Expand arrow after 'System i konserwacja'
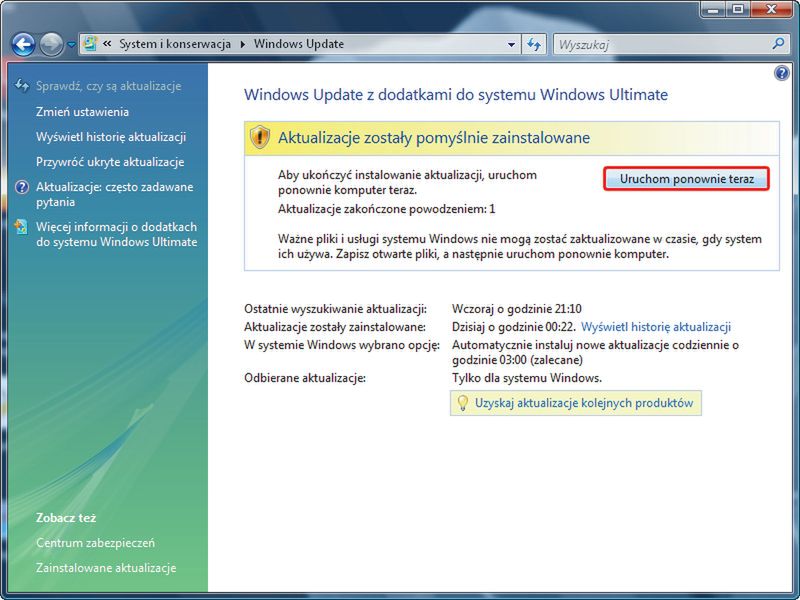The height and width of the screenshot is (600, 800). click(x=242, y=44)
